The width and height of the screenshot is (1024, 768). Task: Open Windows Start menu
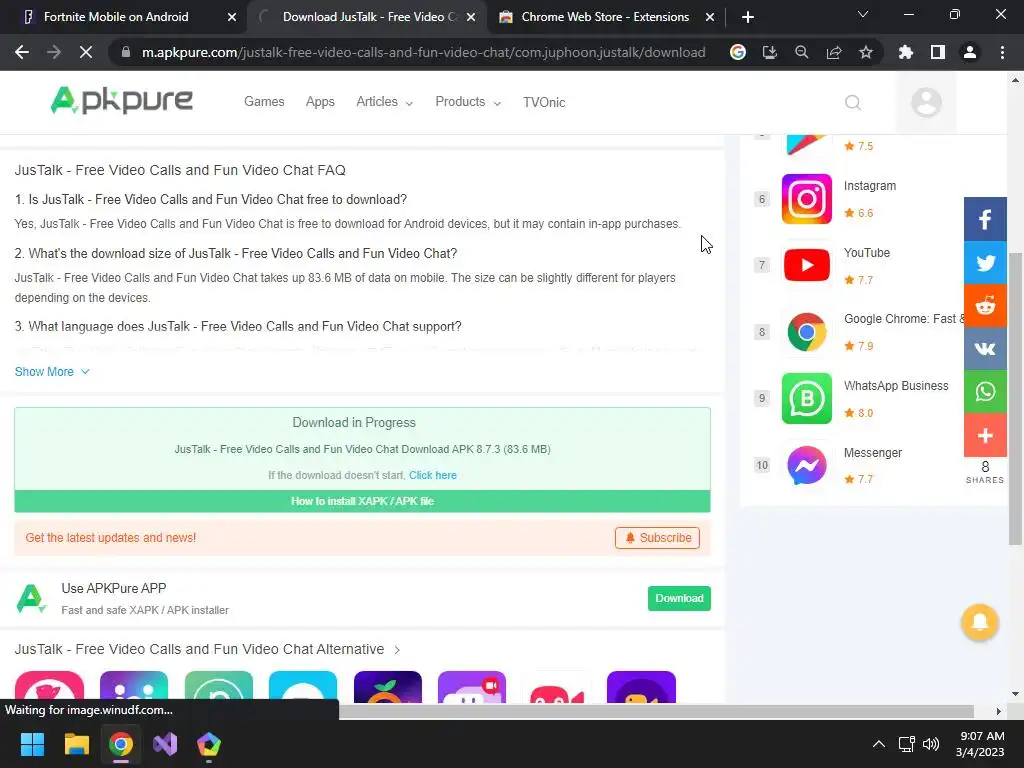[x=32, y=744]
